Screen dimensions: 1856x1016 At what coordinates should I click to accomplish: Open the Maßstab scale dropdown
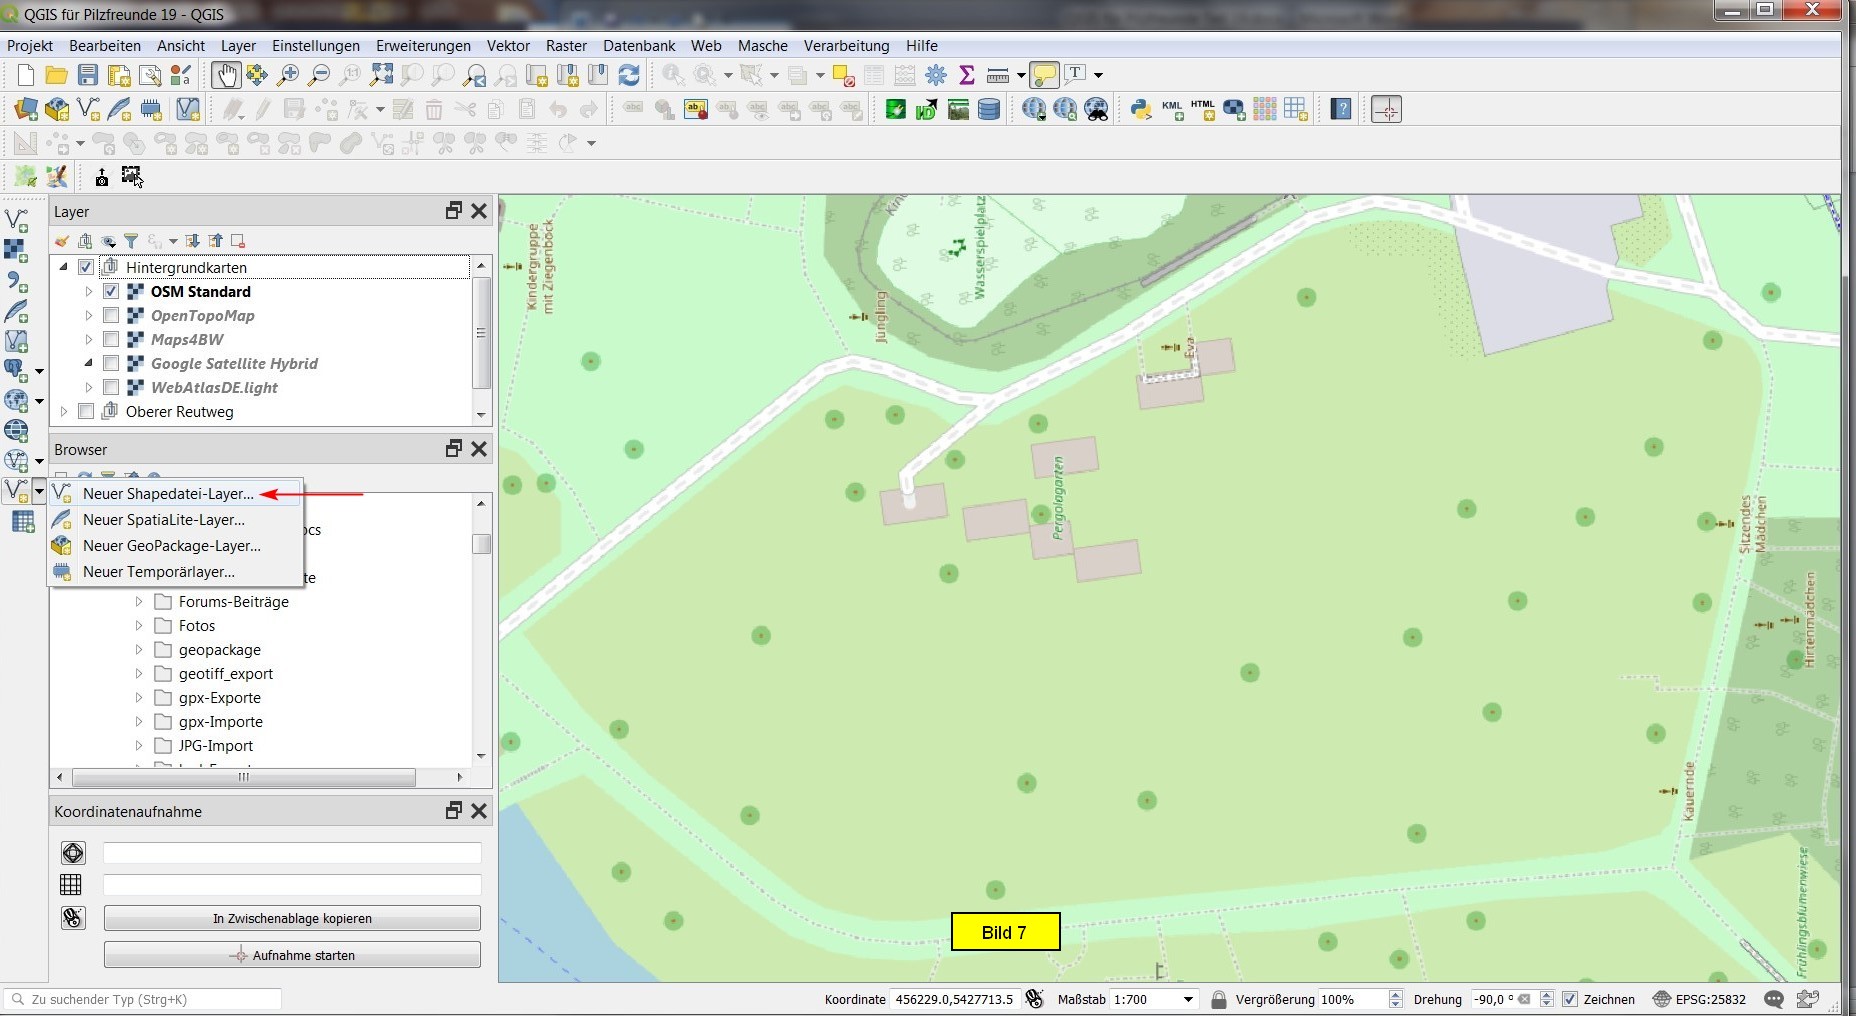pos(1188,999)
